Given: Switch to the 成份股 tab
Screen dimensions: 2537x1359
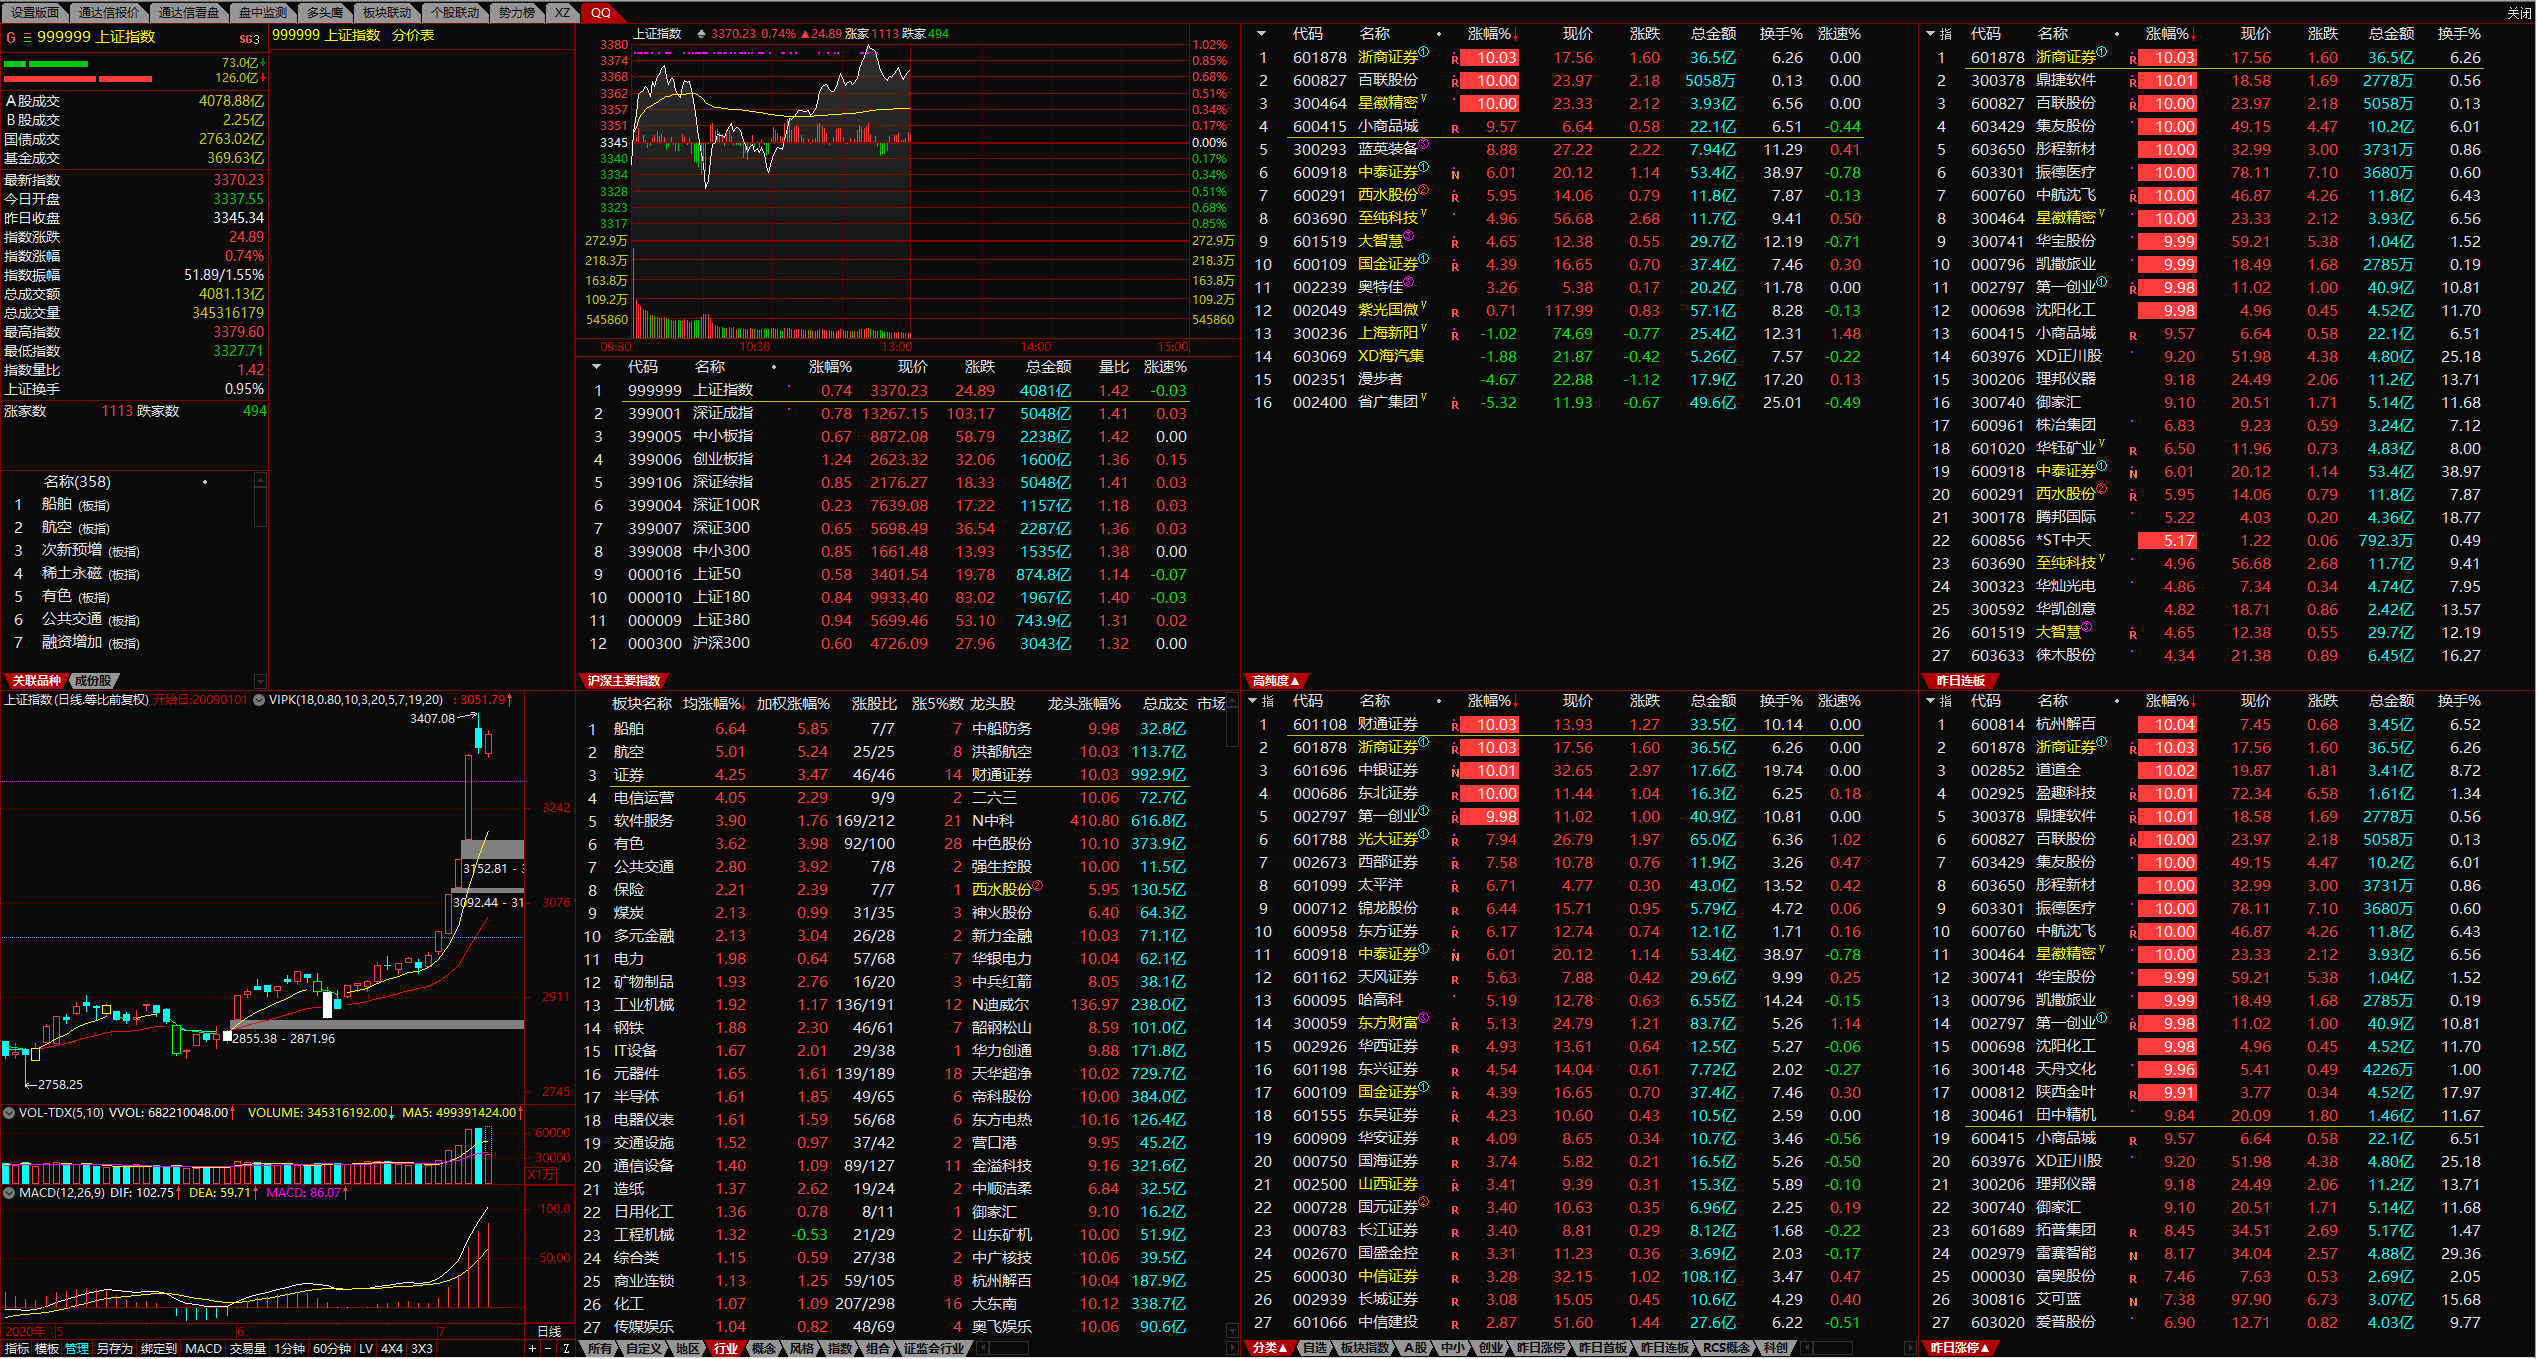Looking at the screenshot, I should click(x=94, y=681).
